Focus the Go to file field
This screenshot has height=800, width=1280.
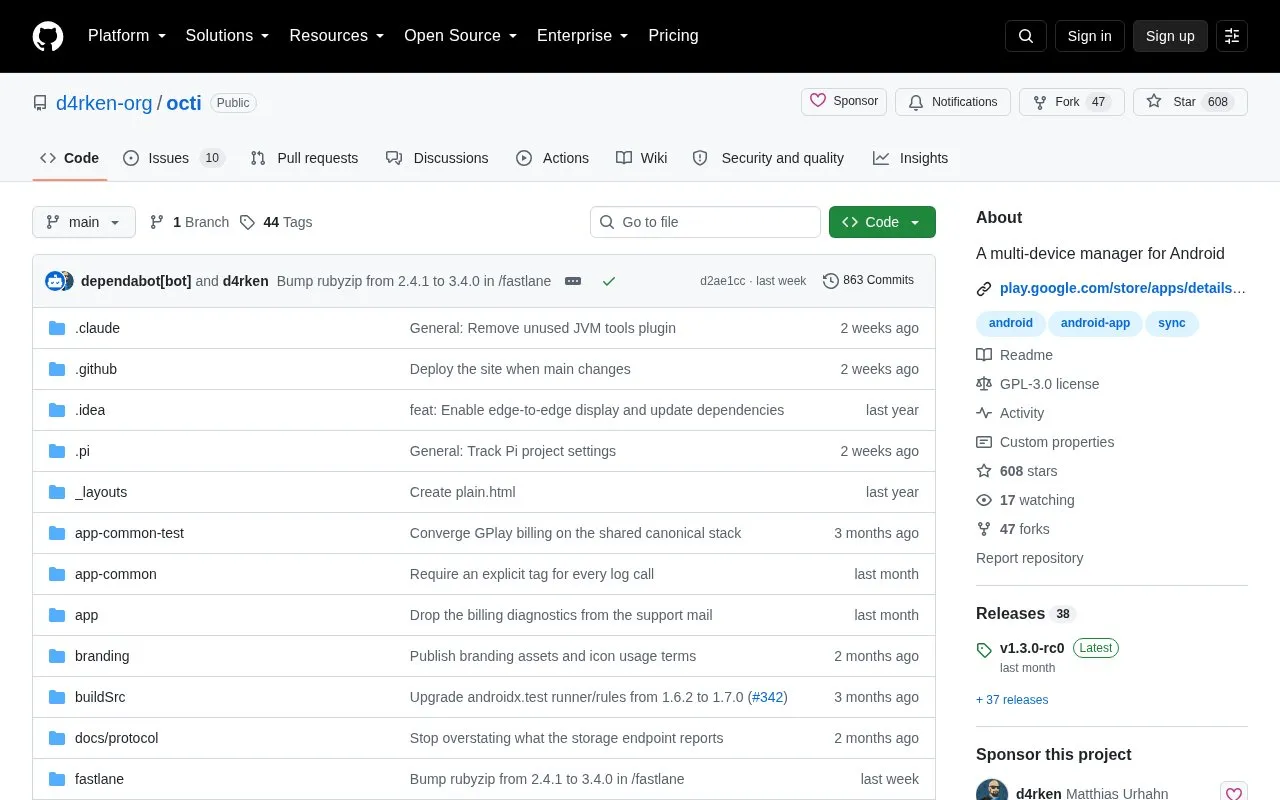(705, 222)
